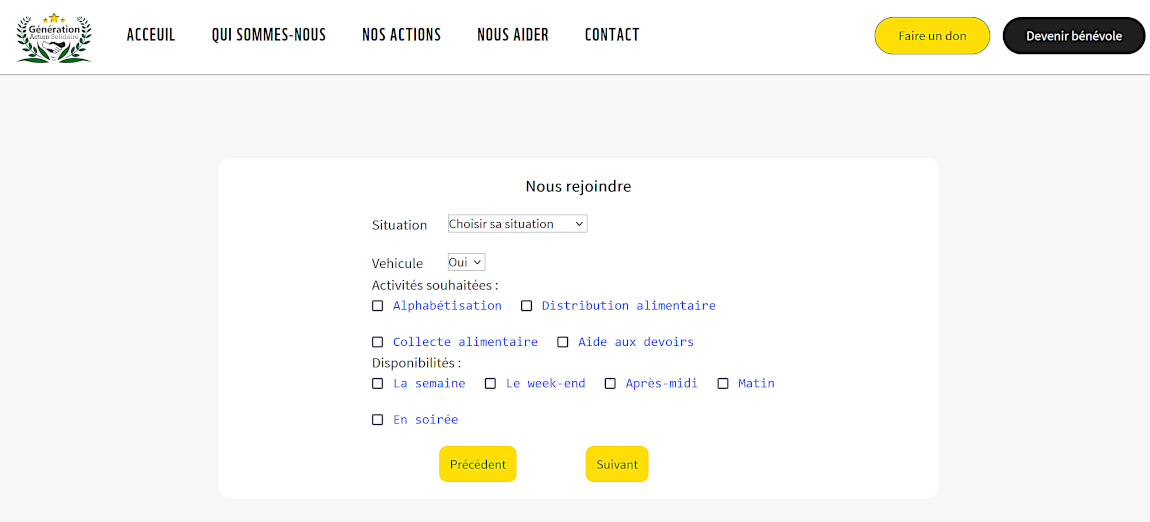
Task: Open the Acceuil menu item
Action: (151, 35)
